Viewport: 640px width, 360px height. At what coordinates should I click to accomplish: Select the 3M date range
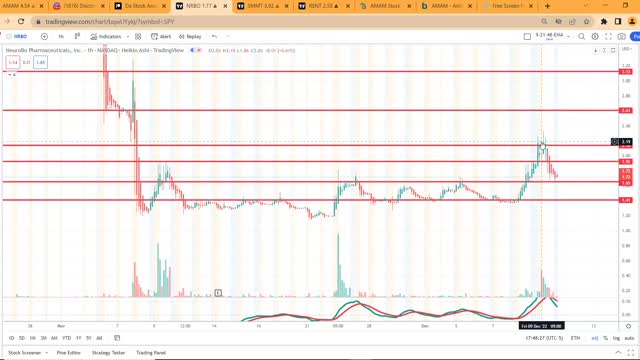point(43,338)
